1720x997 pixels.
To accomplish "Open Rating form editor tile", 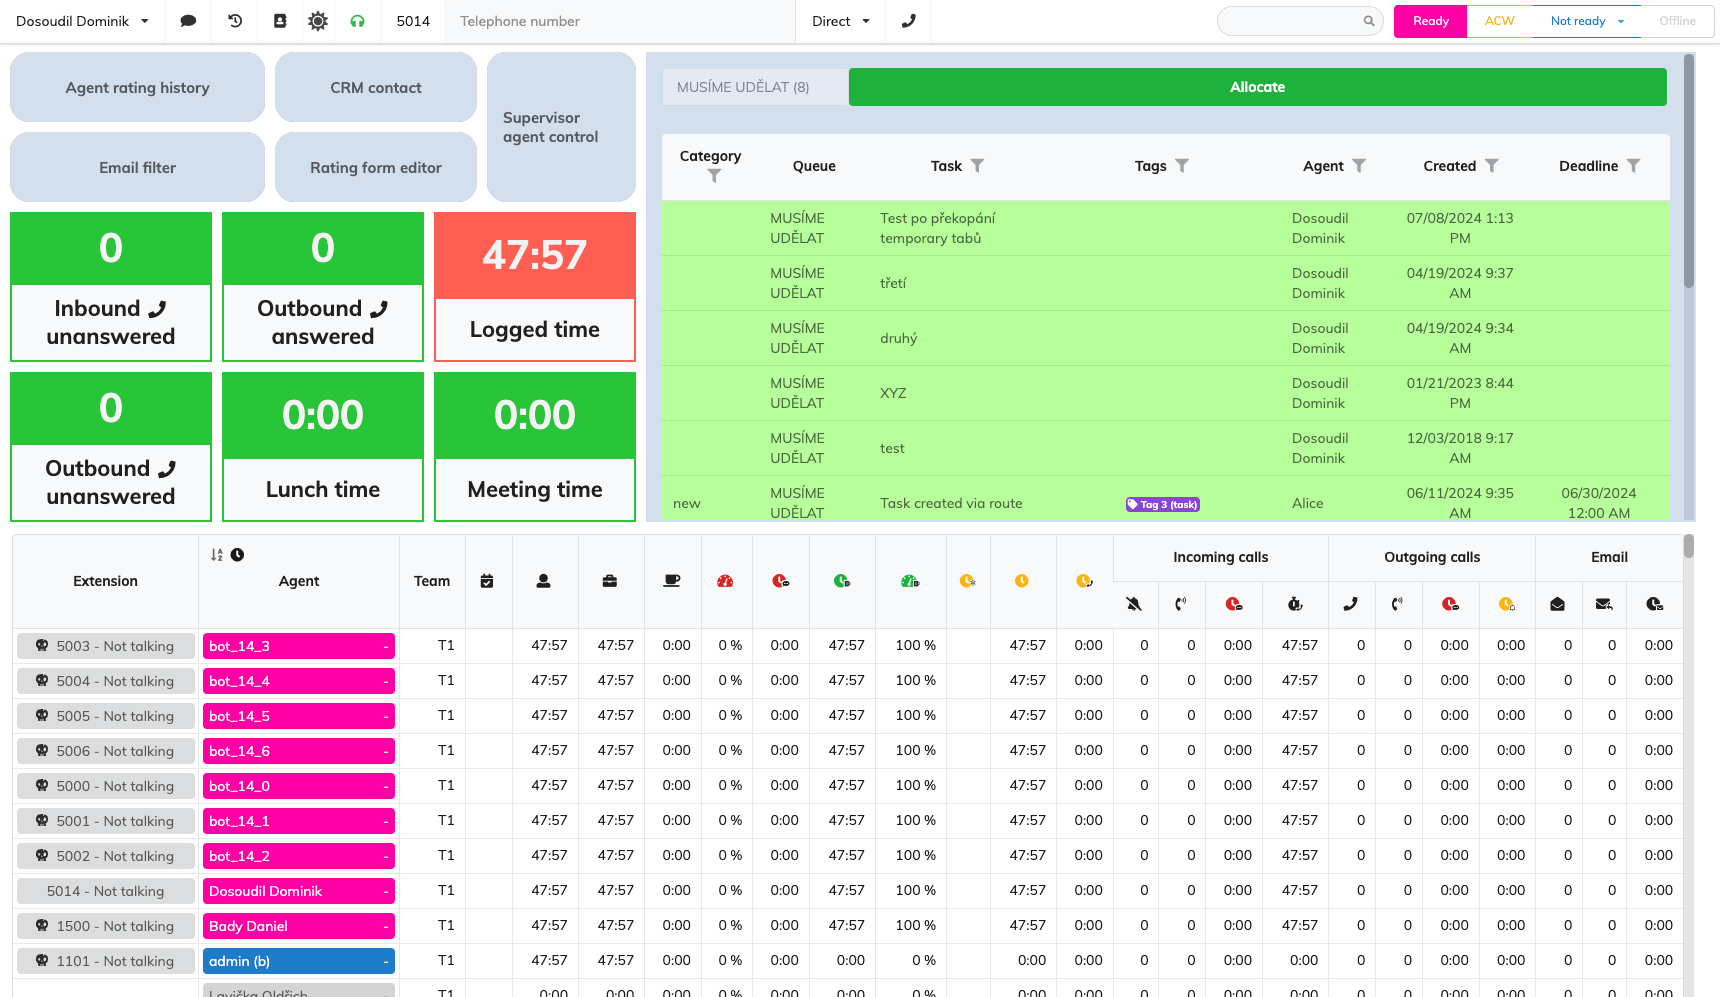I will coord(376,167).
